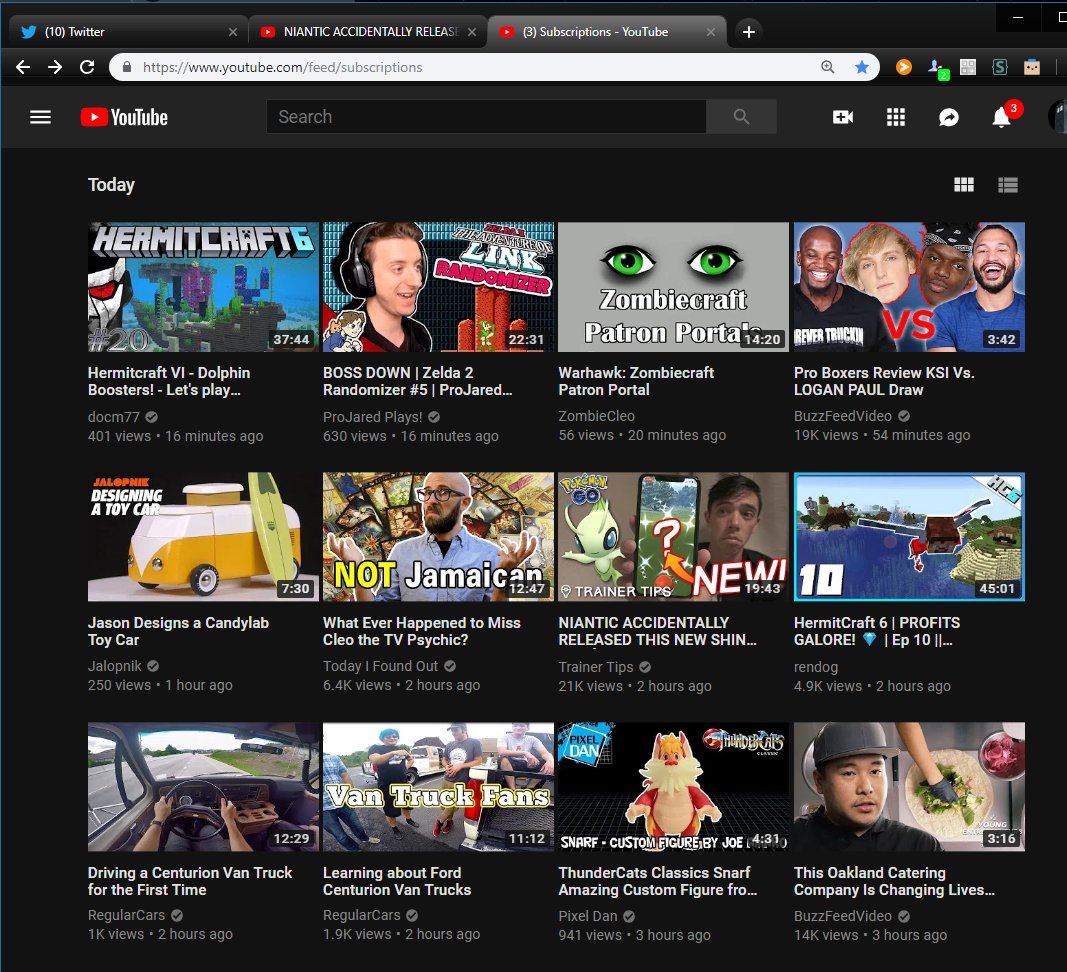Open the create video camera icon
This screenshot has height=972, width=1067.
coord(842,117)
